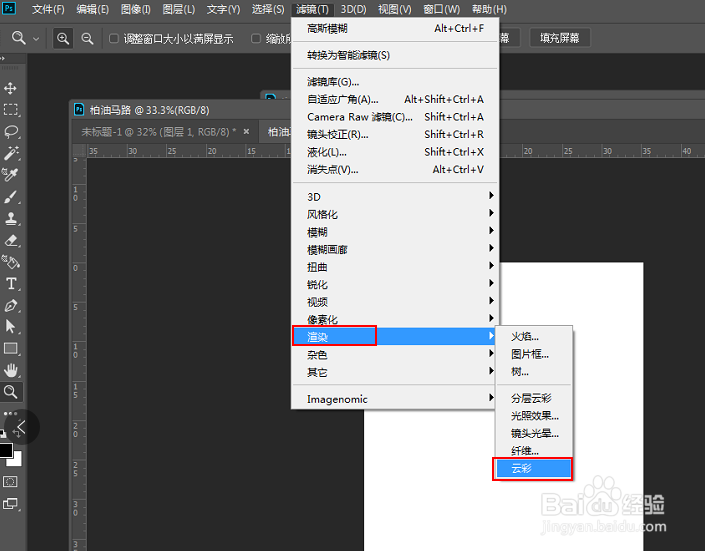705x551 pixels.
Task: Open 光照效果... render filter
Action: tap(534, 416)
